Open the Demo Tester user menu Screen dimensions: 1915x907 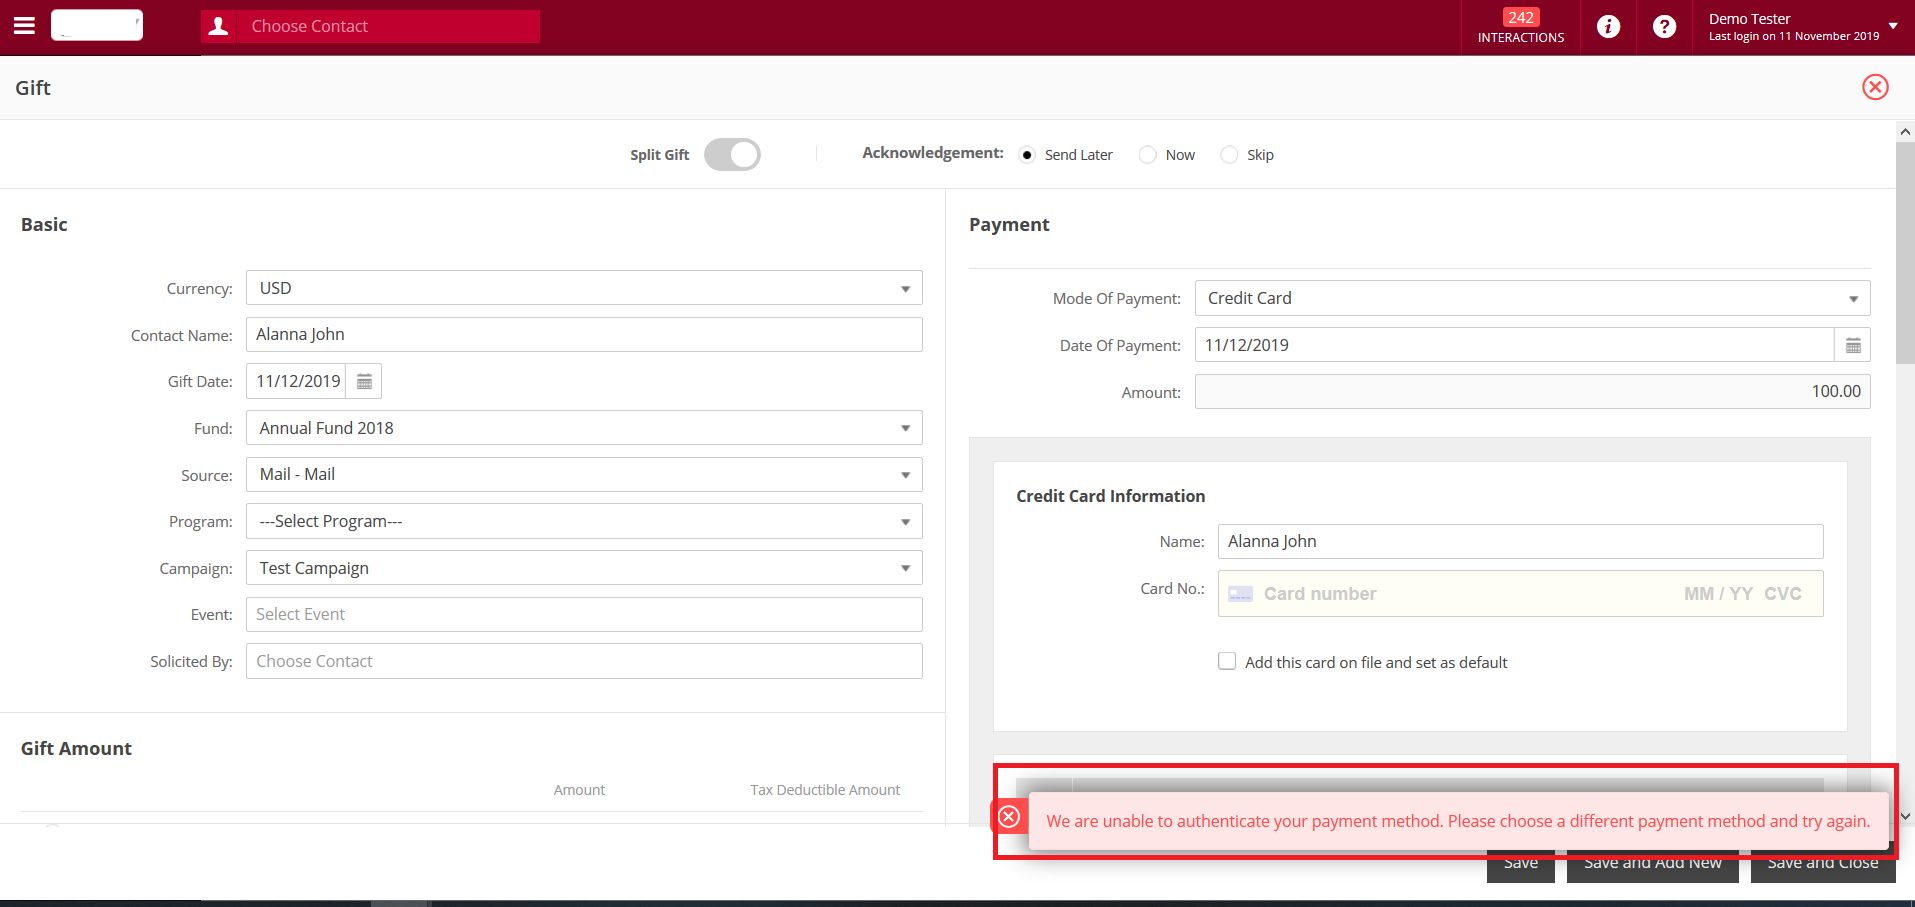[1800, 27]
